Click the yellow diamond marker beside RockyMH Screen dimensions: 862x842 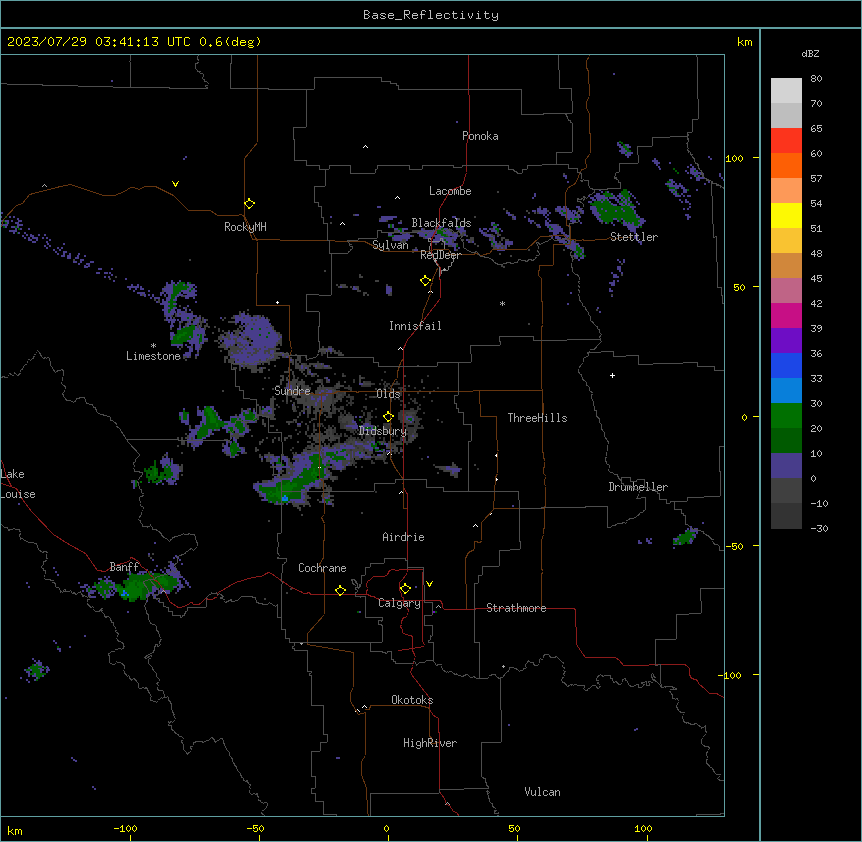[249, 204]
